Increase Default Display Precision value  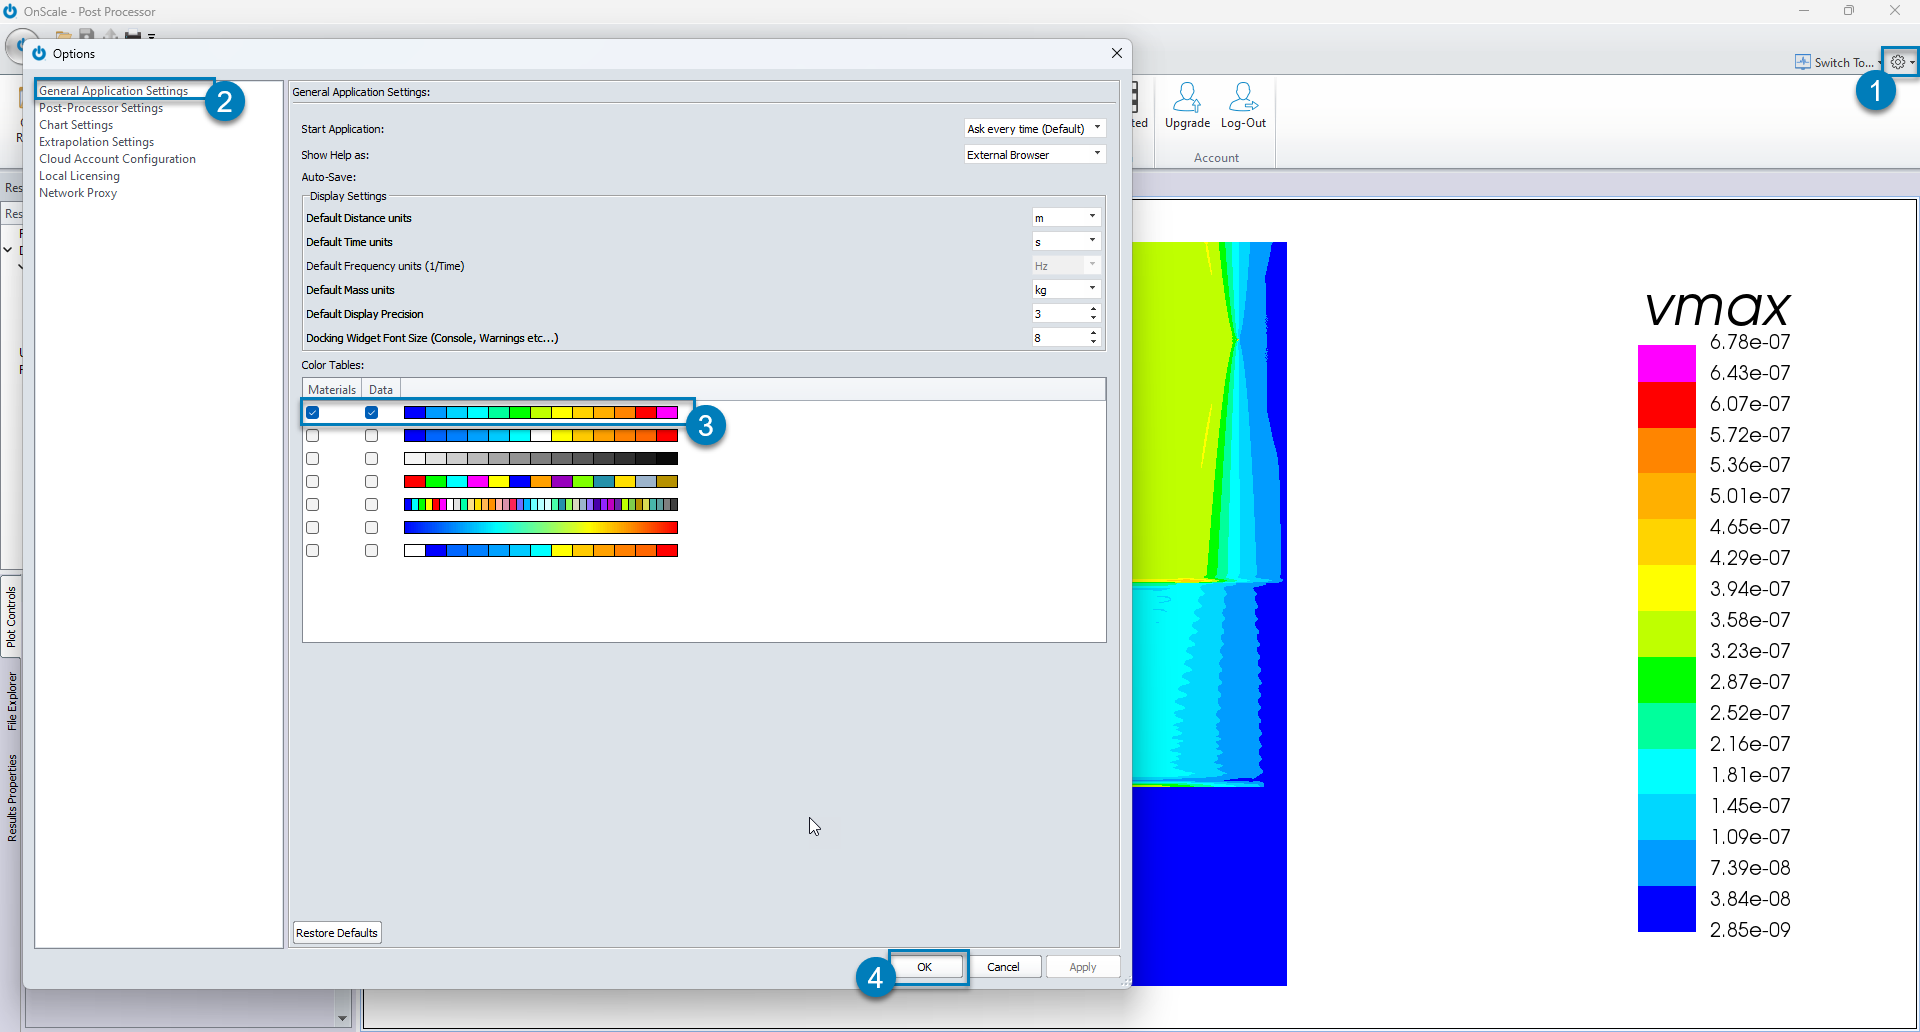(x=1094, y=309)
